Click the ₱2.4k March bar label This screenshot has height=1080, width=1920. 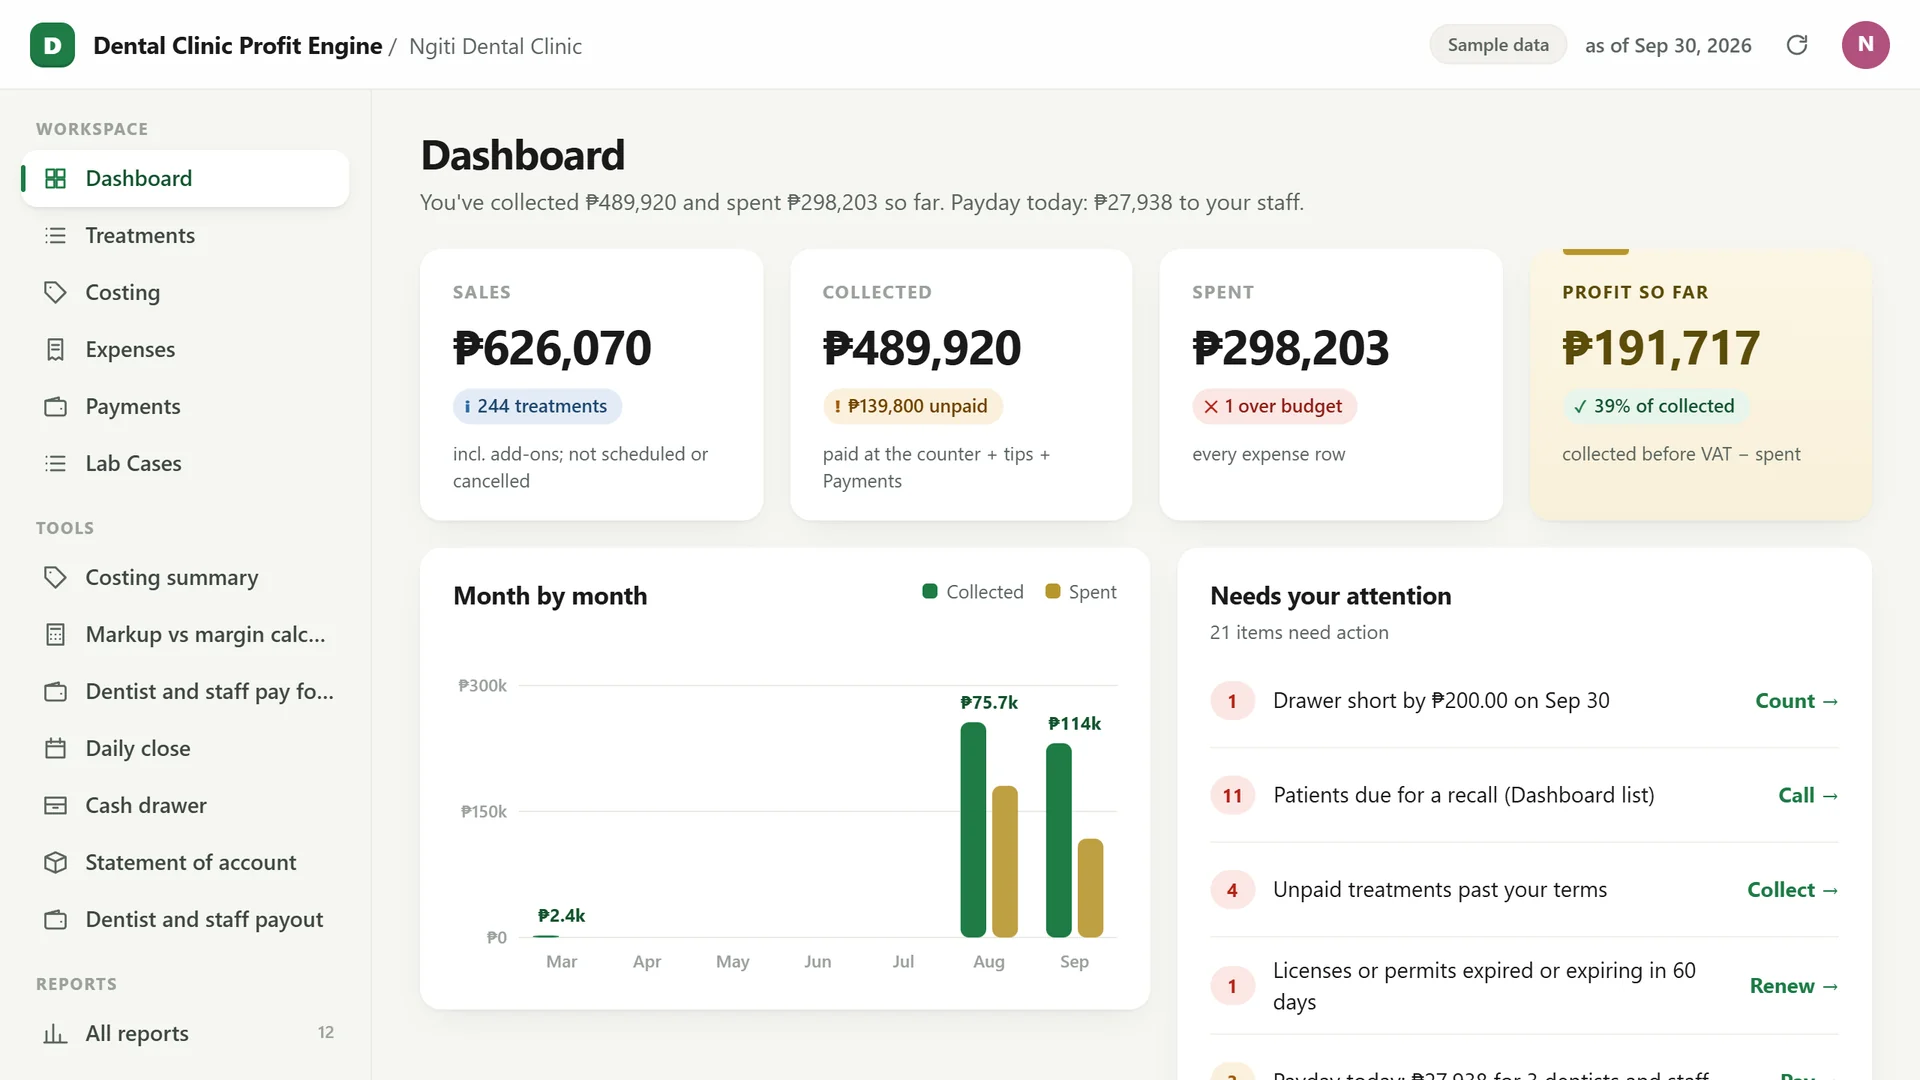click(x=561, y=915)
